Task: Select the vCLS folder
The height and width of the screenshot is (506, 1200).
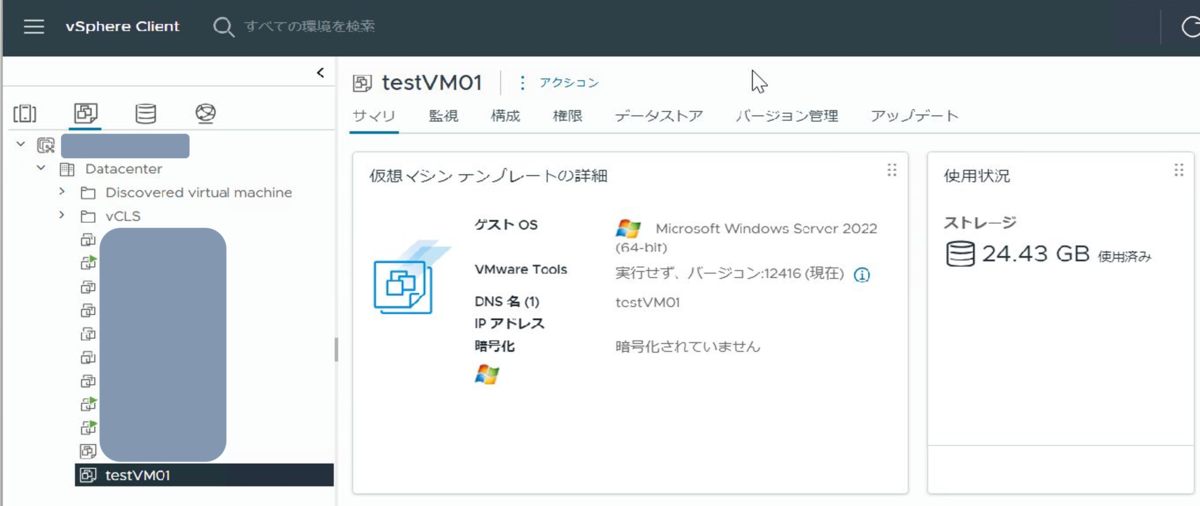Action: click(x=123, y=216)
